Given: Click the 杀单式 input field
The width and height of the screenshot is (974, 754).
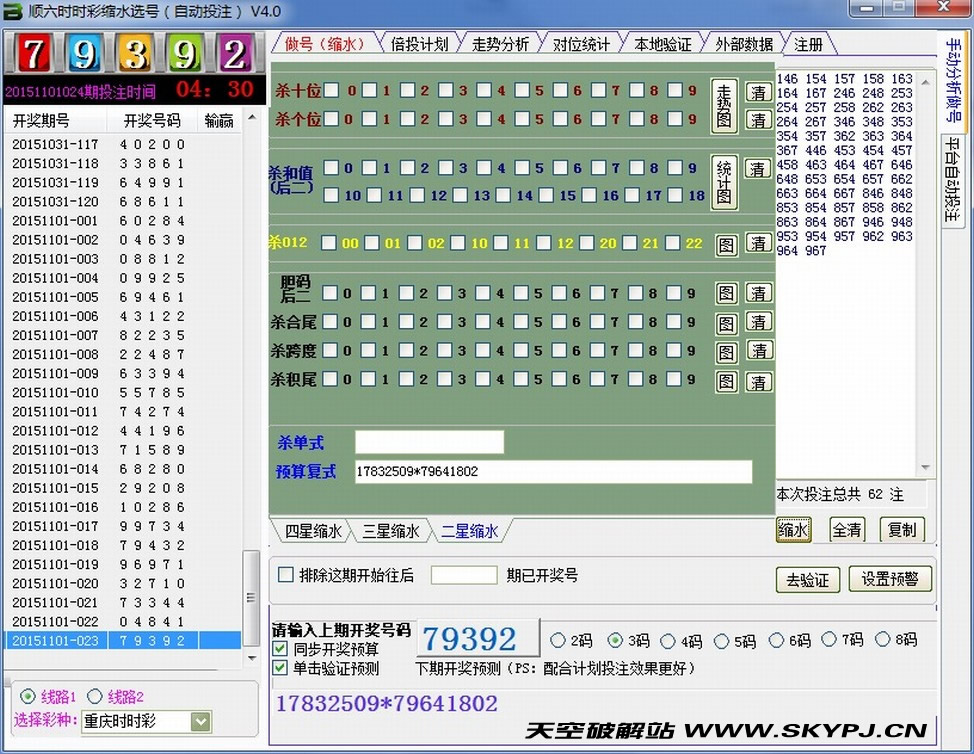Looking at the screenshot, I should tap(429, 442).
